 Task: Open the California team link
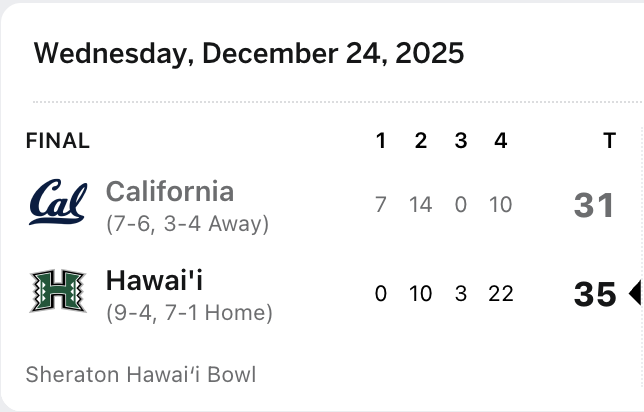pyautogui.click(x=170, y=191)
